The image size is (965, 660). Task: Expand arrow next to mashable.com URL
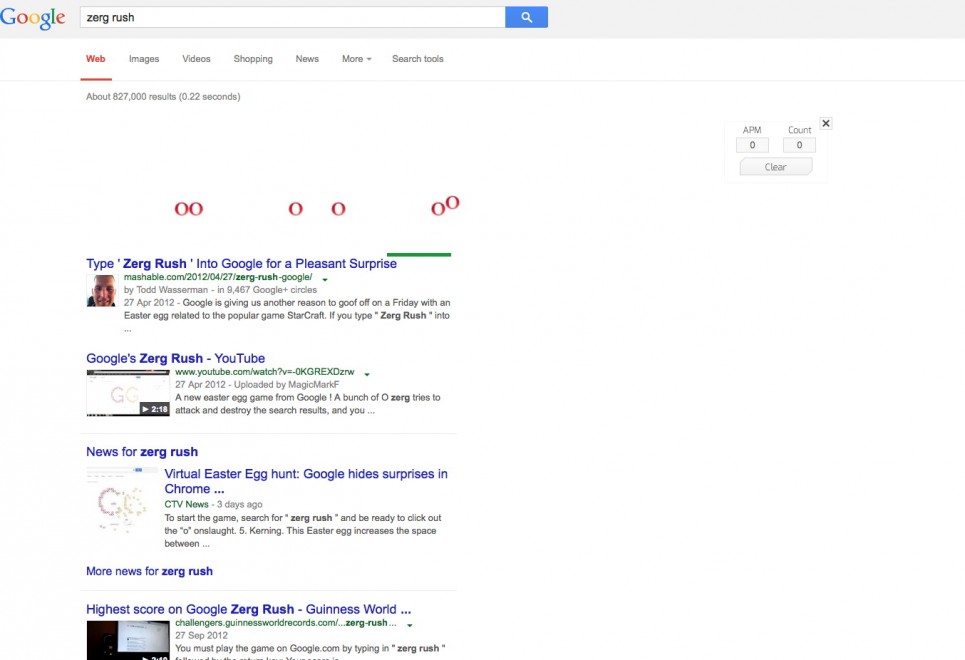click(x=325, y=280)
